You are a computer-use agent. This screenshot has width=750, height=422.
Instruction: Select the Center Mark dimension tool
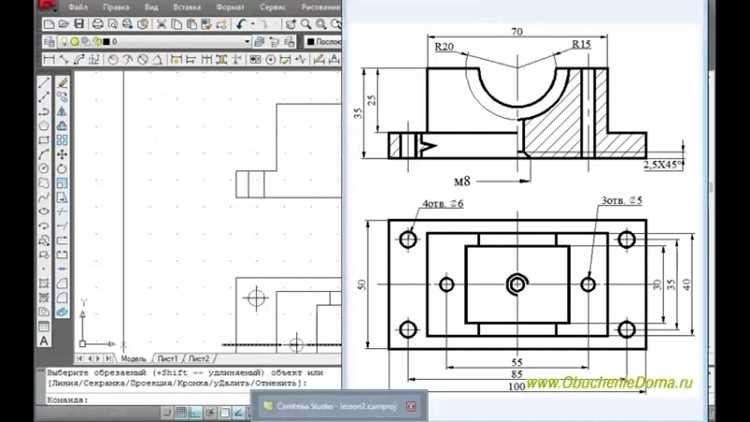(x=271, y=60)
